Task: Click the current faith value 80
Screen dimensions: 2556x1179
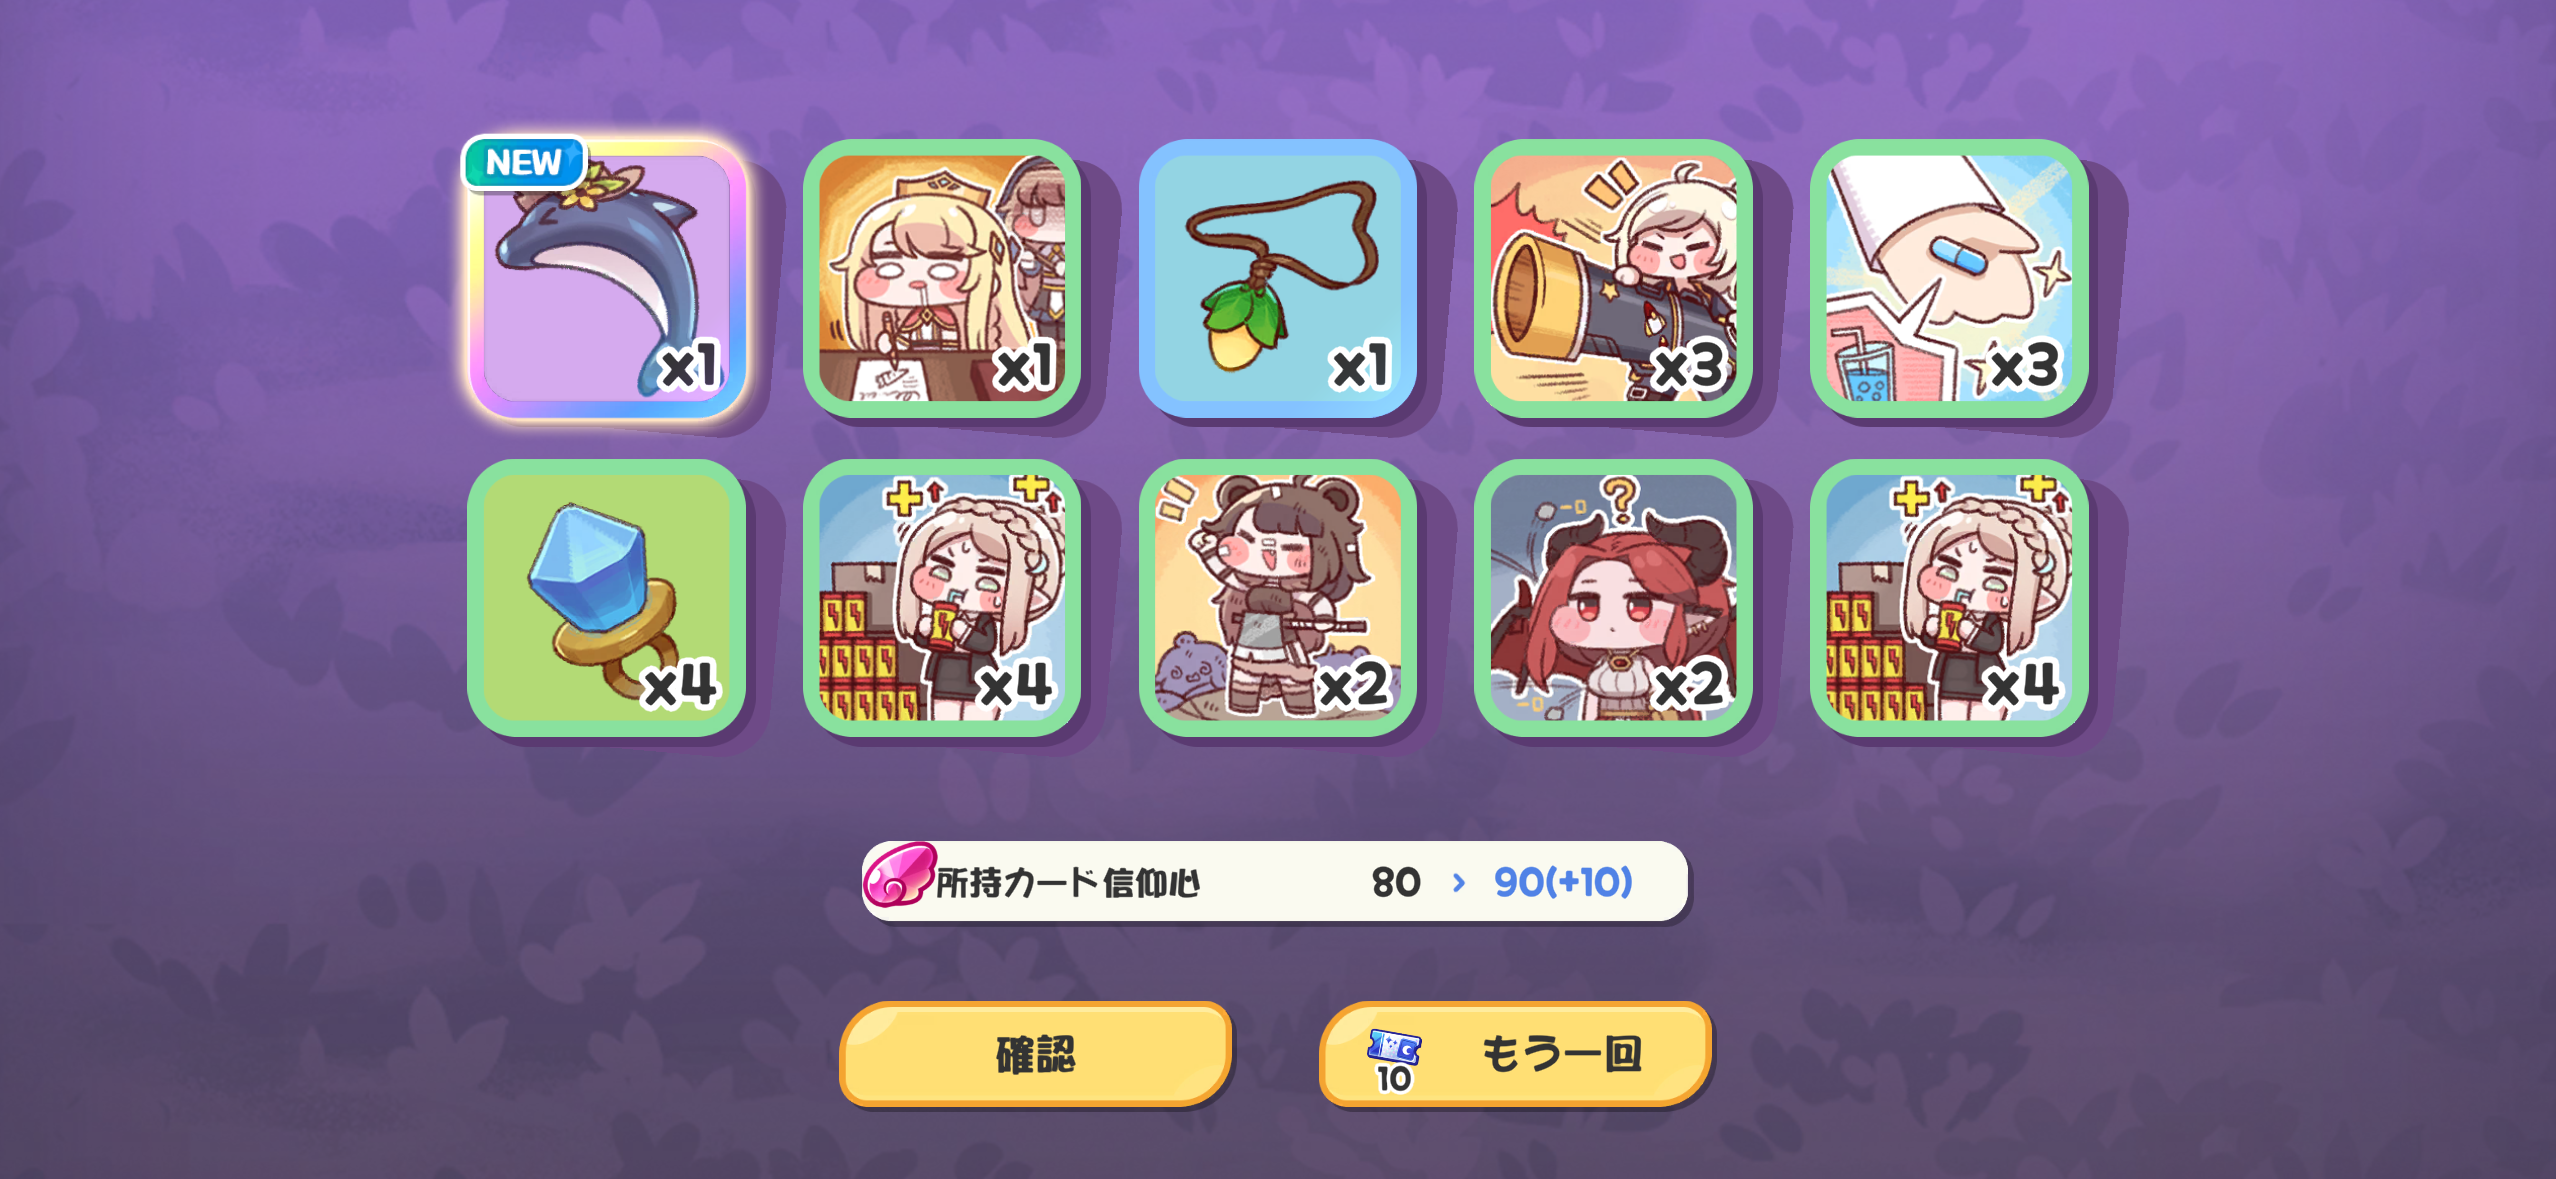Action: 1396,883
